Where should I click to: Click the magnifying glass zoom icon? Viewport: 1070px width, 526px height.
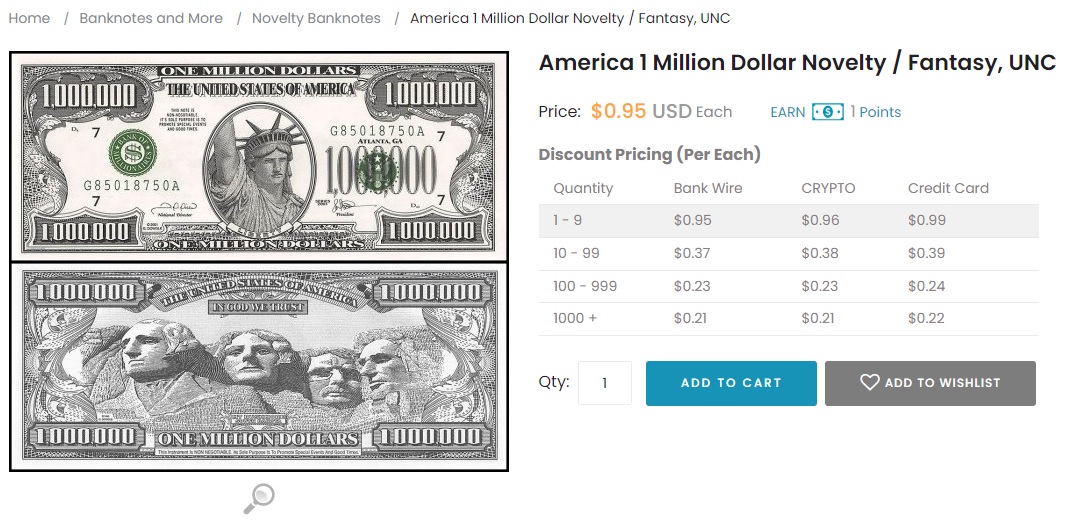pyautogui.click(x=259, y=497)
